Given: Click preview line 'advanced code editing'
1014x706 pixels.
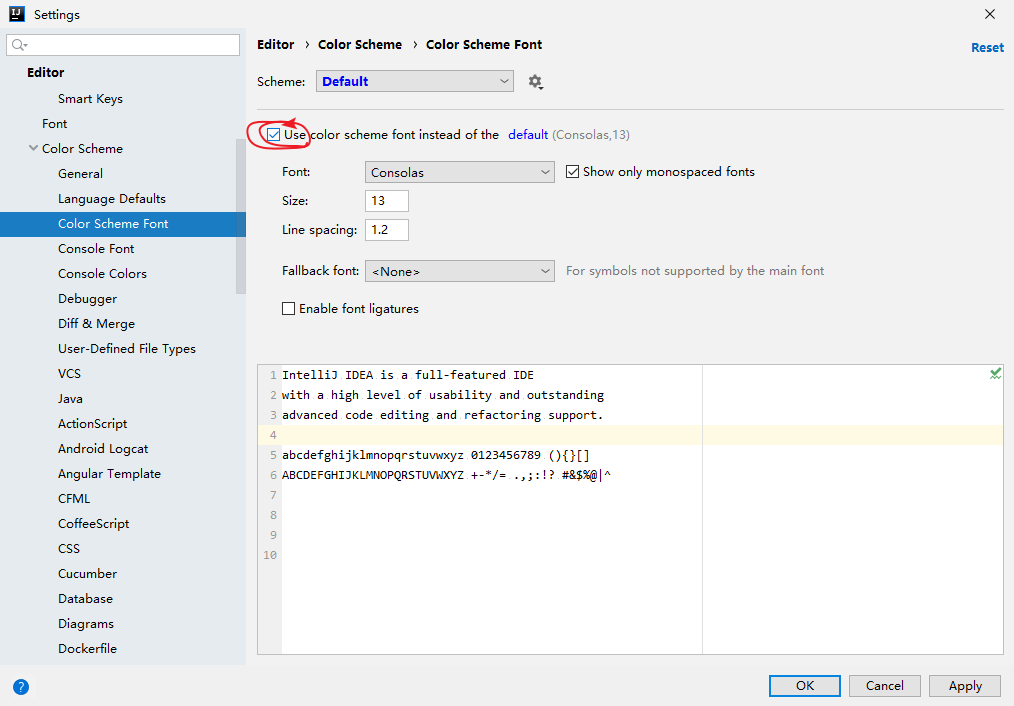Looking at the screenshot, I should pos(442,415).
